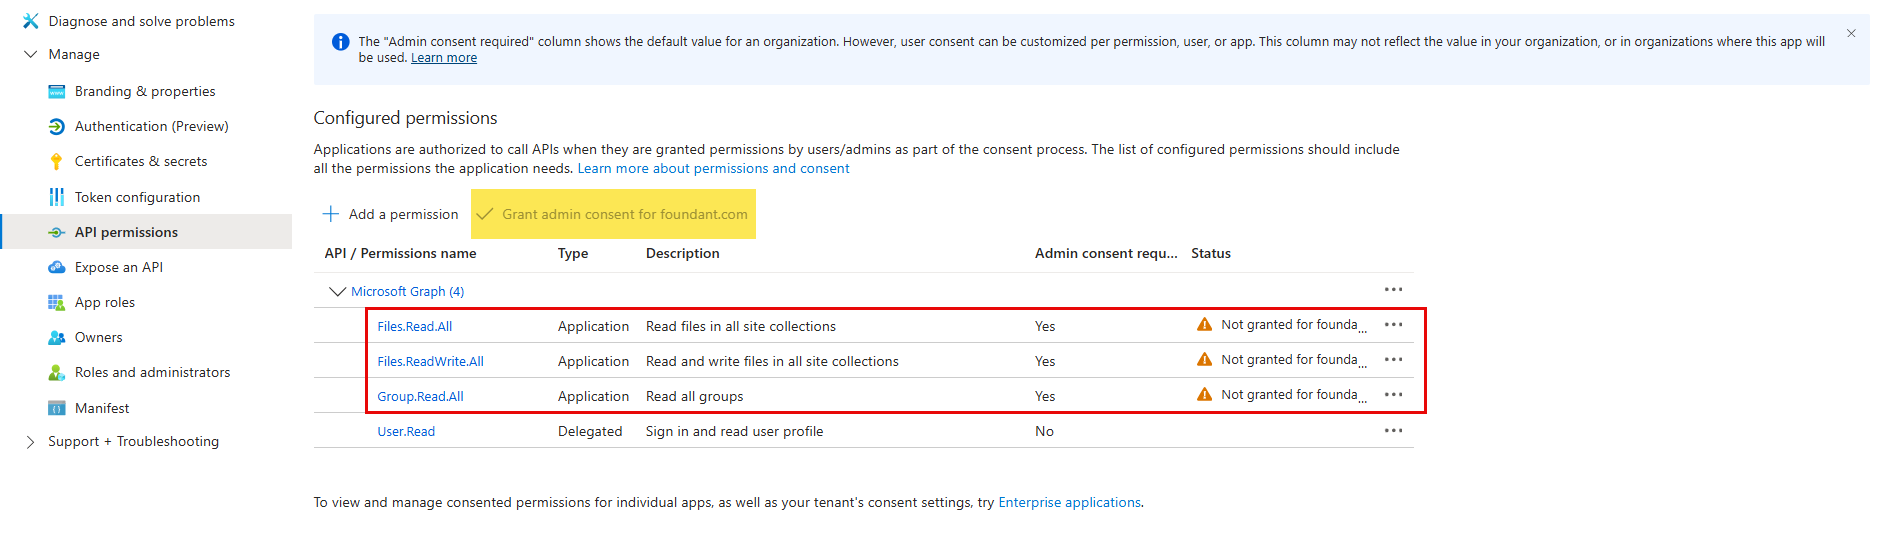Expand Support + Troubleshooting section
Image resolution: width=1890 pixels, height=535 pixels.
tap(30, 442)
